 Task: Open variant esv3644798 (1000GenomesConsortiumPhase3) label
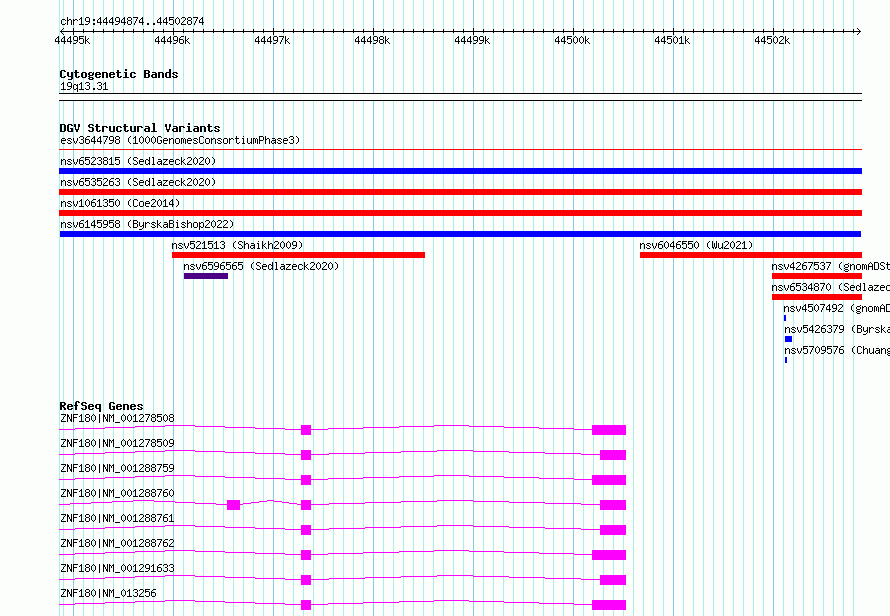(x=180, y=140)
